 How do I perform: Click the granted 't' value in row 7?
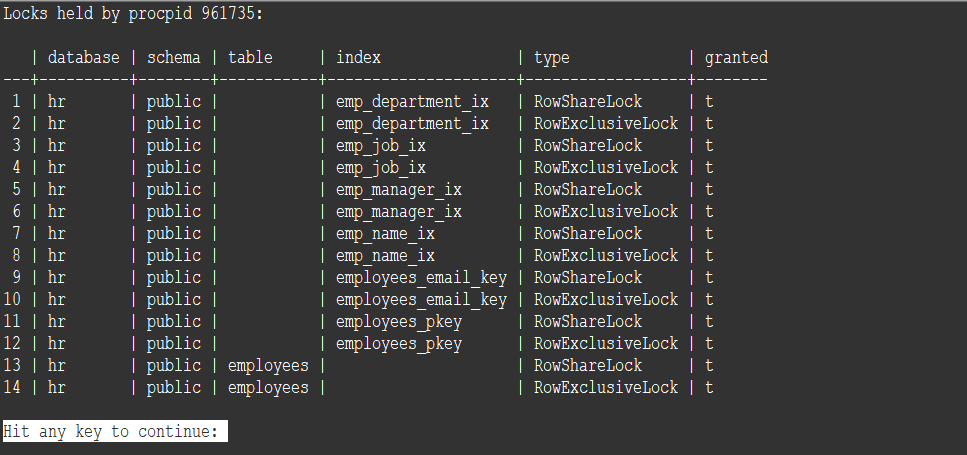coord(709,234)
